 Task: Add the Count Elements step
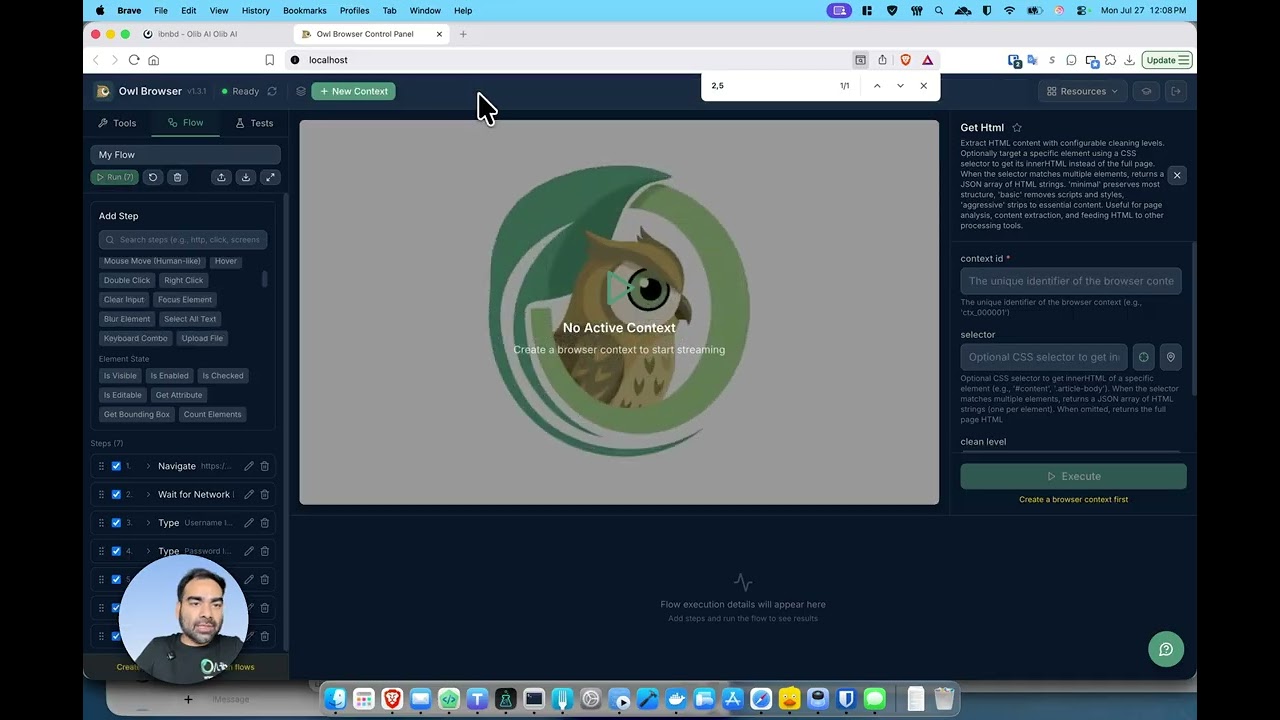pos(212,414)
